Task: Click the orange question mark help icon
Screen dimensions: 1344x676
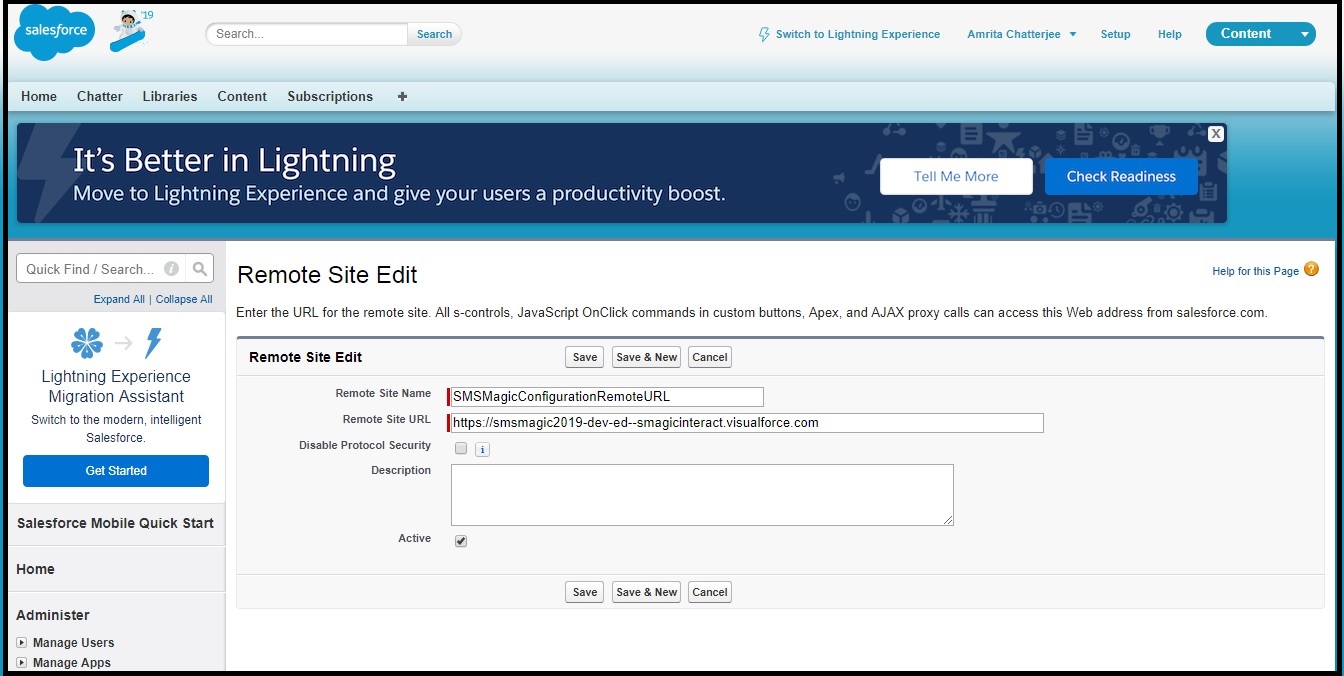Action: click(1311, 269)
